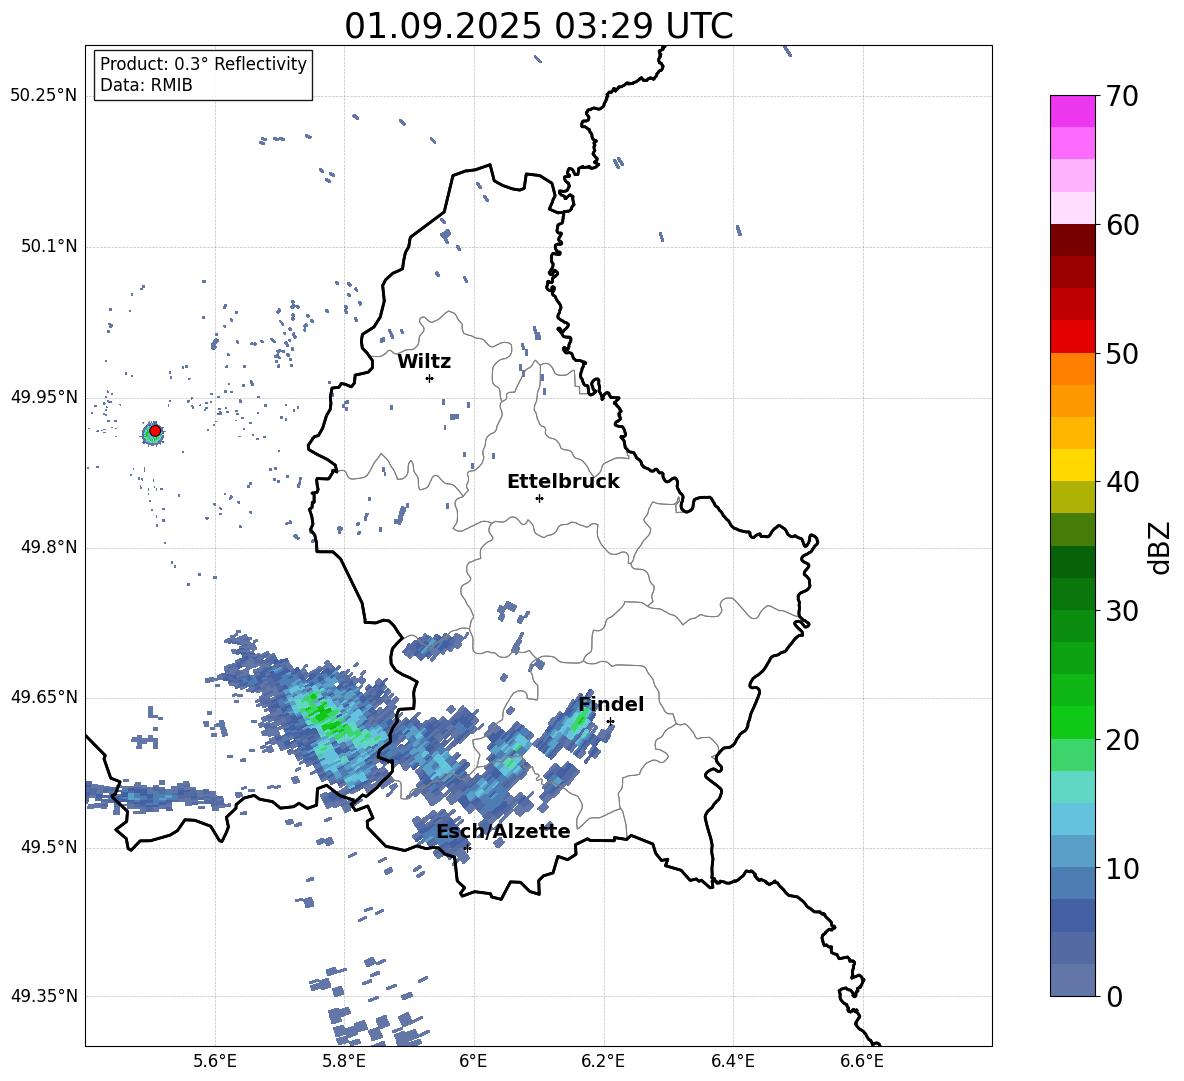Screen dimensions: 1184x1081
Task: Click the 5.6°E longitude label
Action: [x=215, y=1062]
